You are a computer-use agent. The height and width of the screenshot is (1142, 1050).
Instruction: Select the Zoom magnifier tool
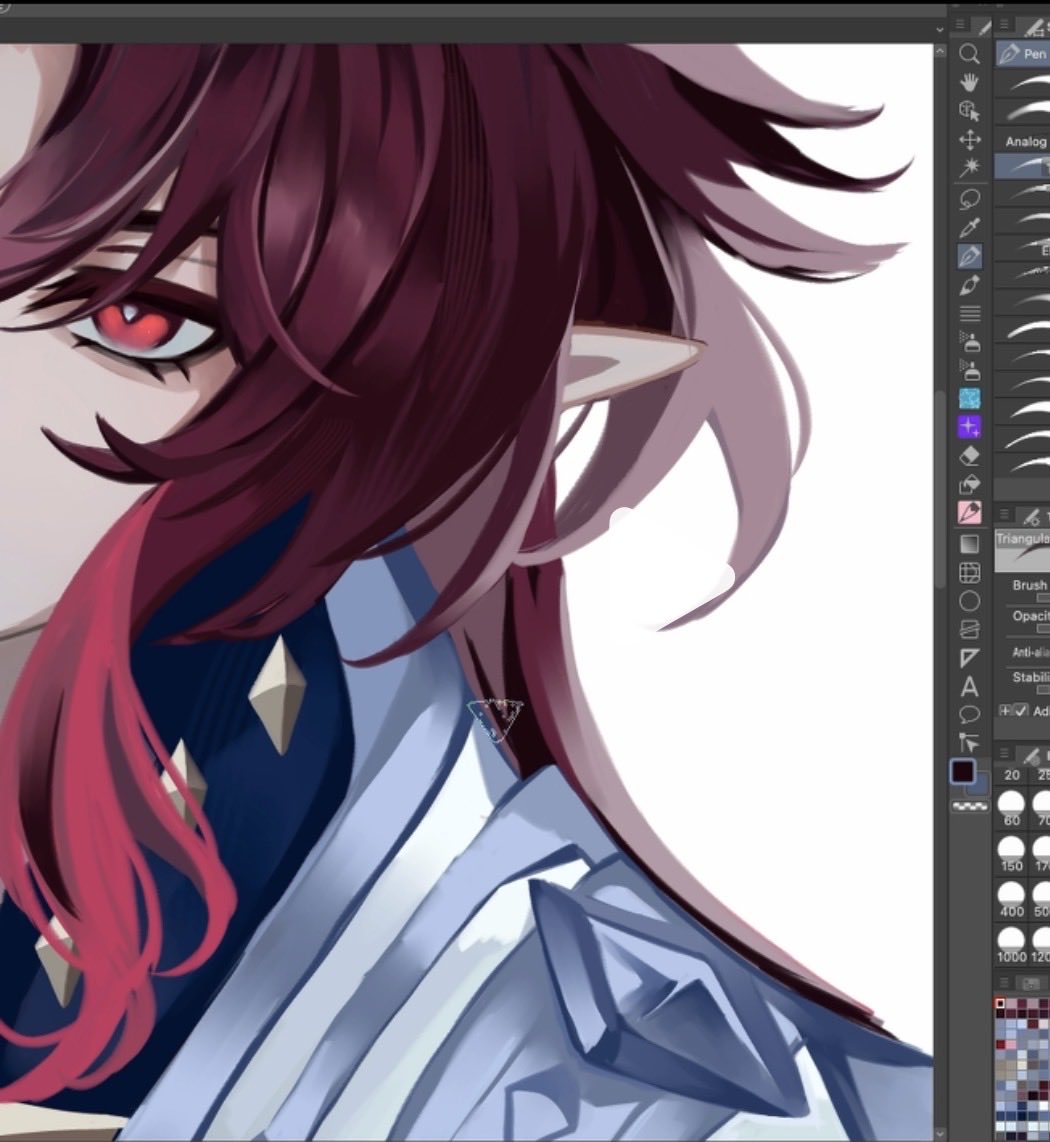(969, 53)
